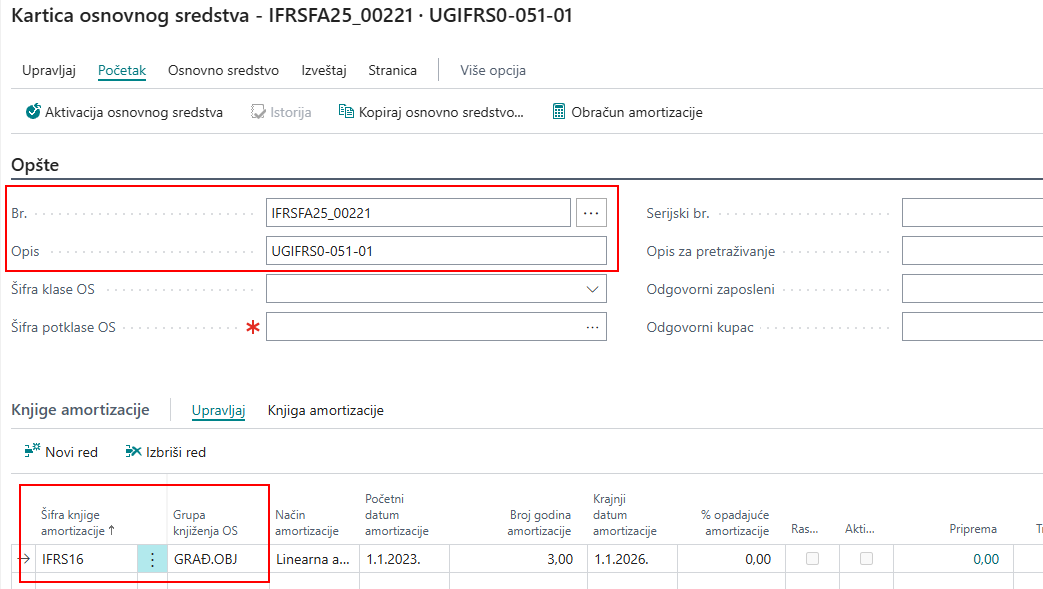Click the Priprema column header

click(972, 529)
